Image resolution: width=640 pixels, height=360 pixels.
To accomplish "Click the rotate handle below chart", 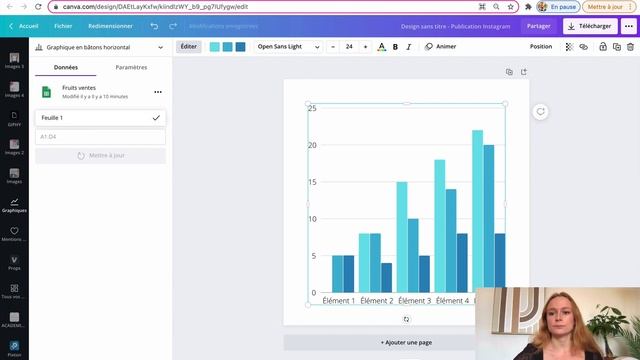I will point(406,319).
